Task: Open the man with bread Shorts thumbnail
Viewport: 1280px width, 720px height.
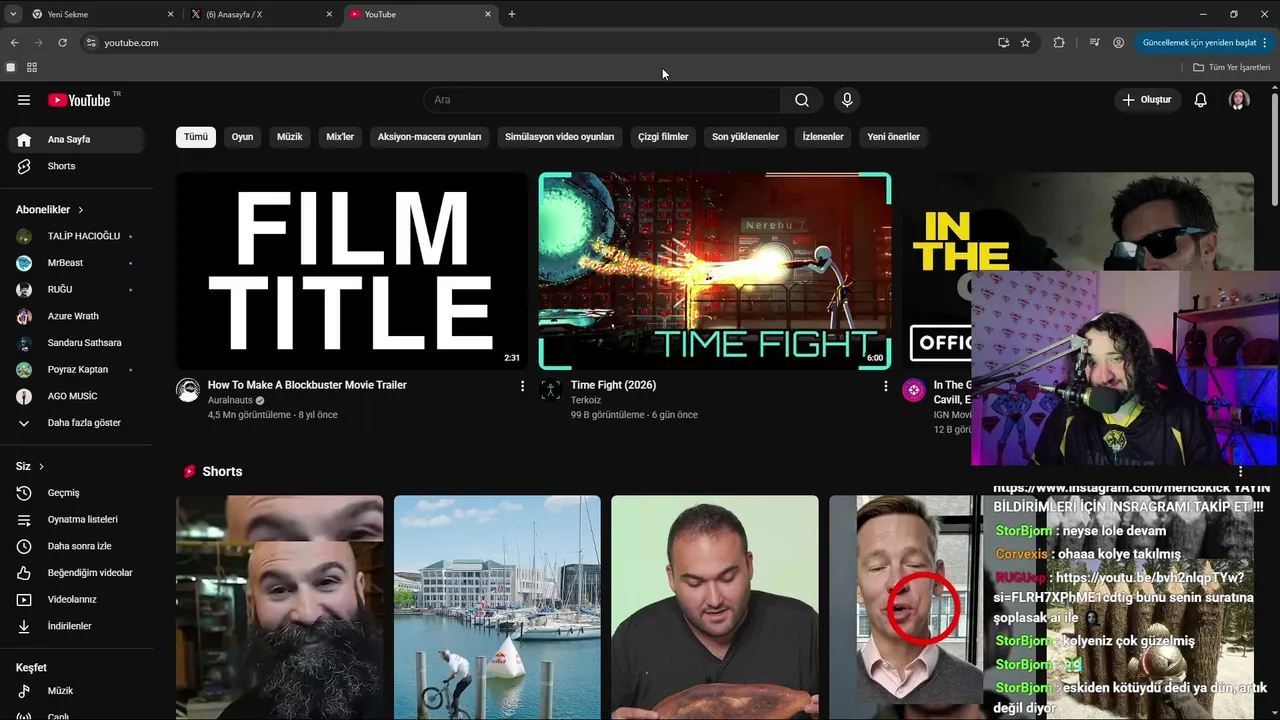Action: pos(715,608)
